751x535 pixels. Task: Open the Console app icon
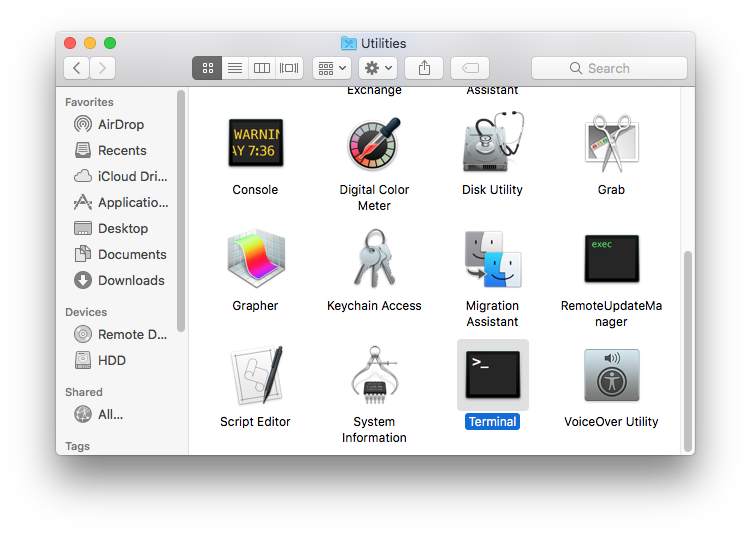255,144
